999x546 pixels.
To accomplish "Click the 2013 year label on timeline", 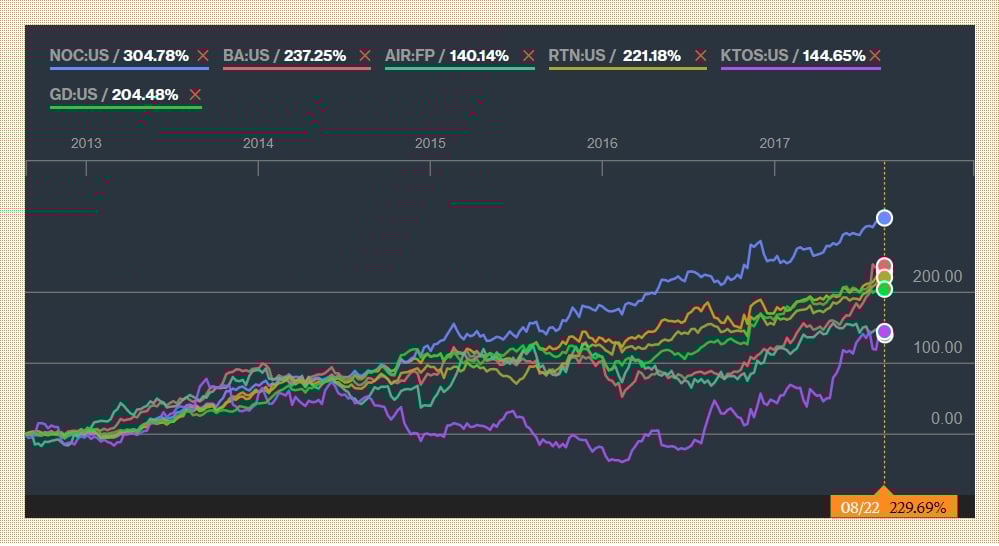I will [x=86, y=143].
